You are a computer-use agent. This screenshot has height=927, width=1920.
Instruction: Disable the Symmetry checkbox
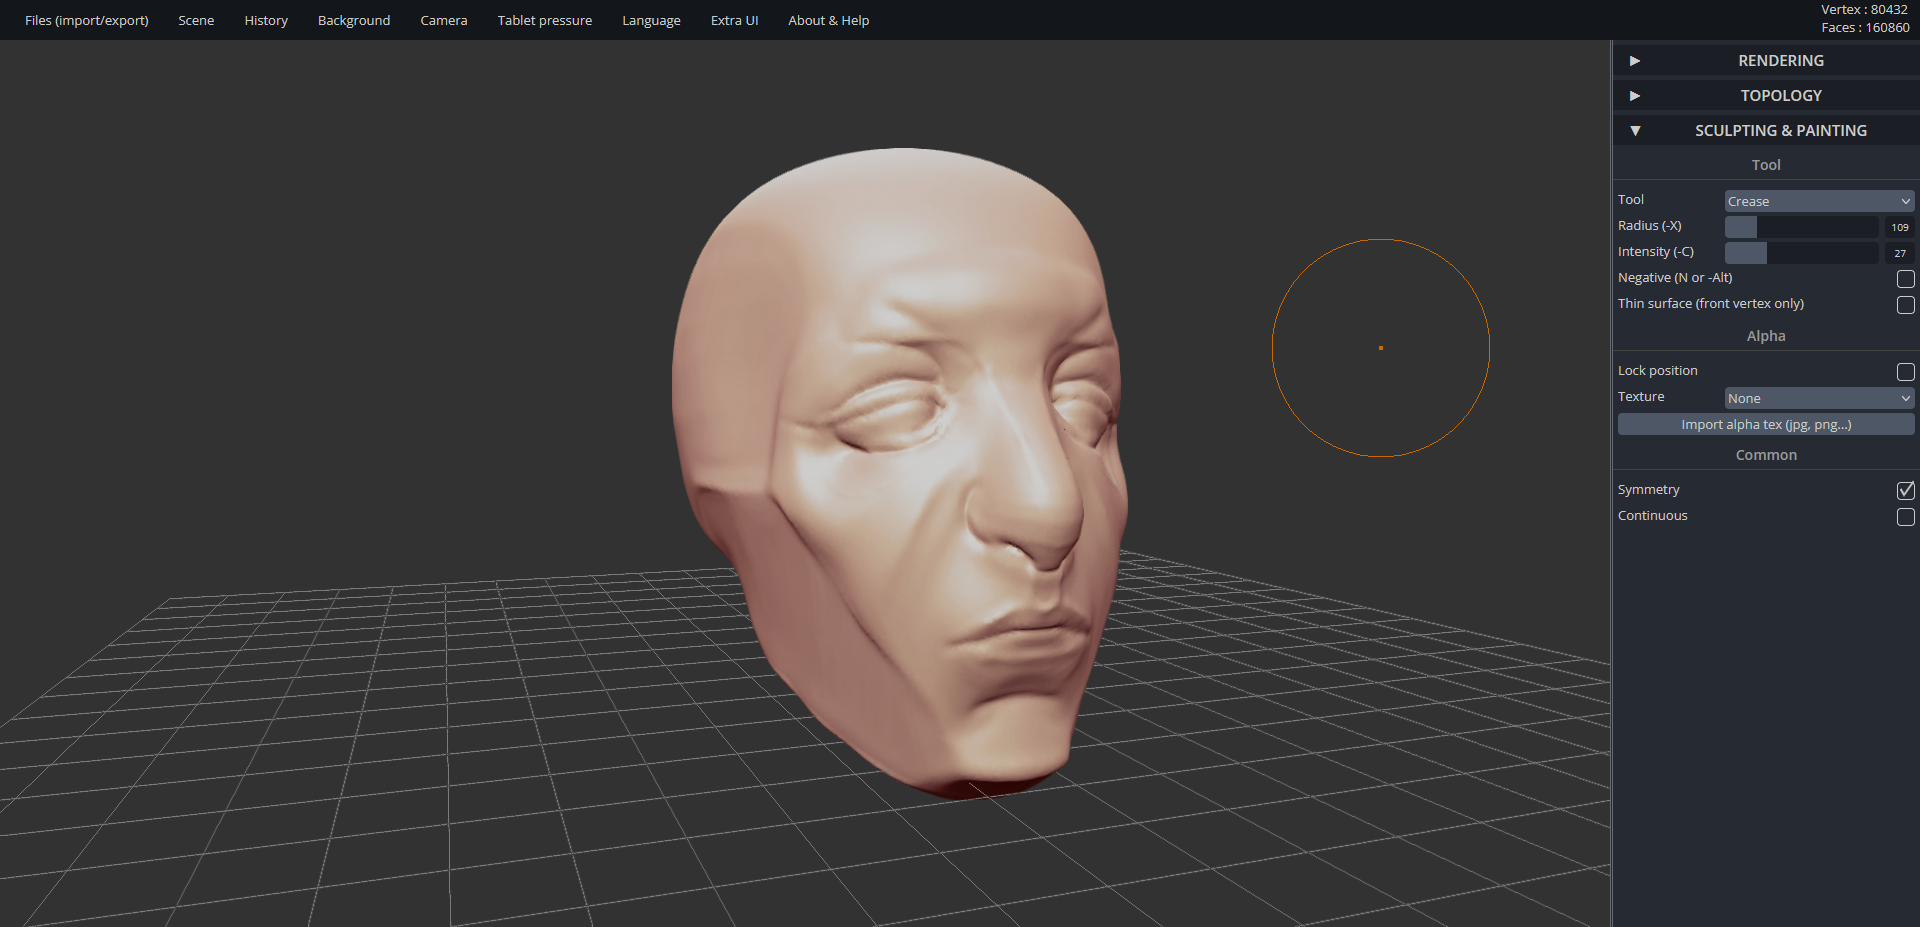[x=1905, y=490]
